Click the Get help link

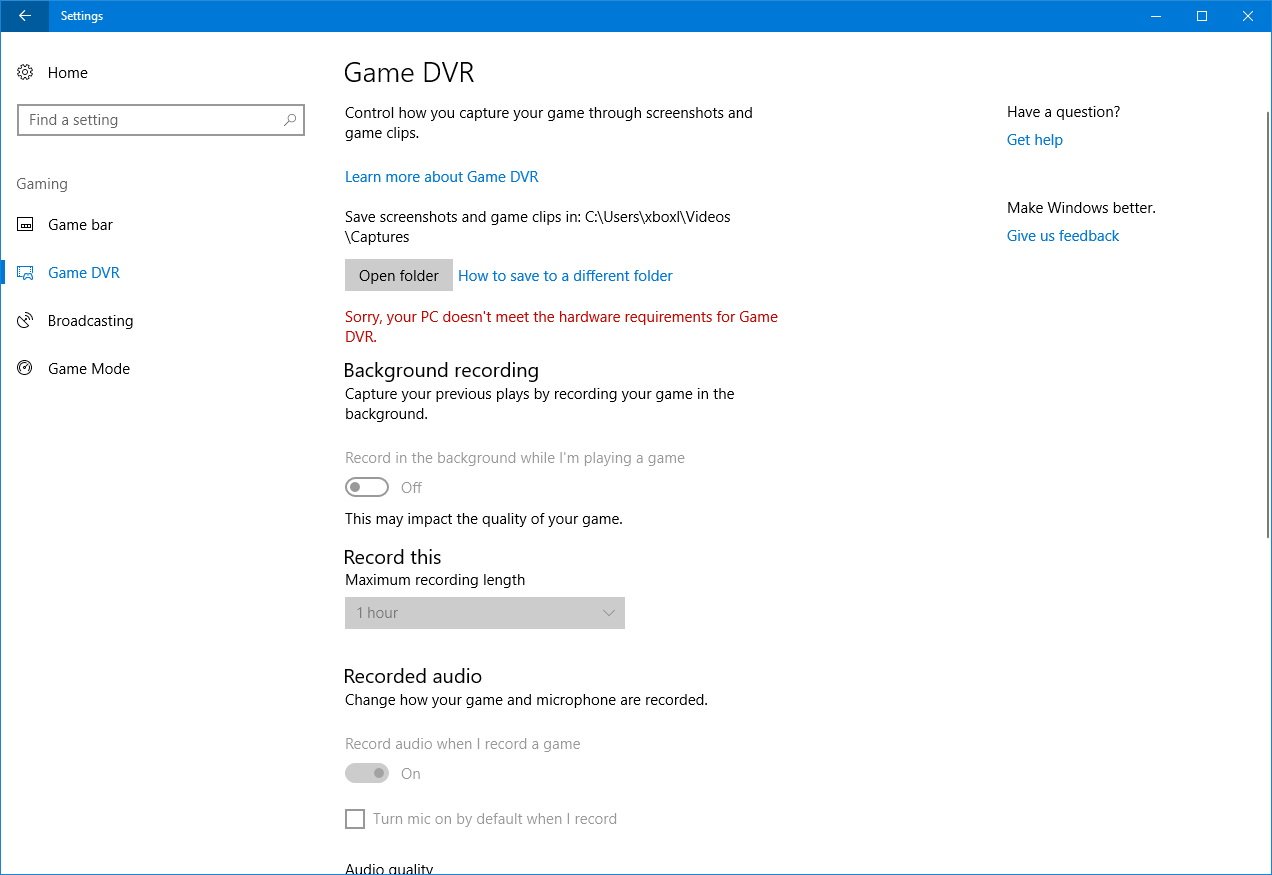1034,140
